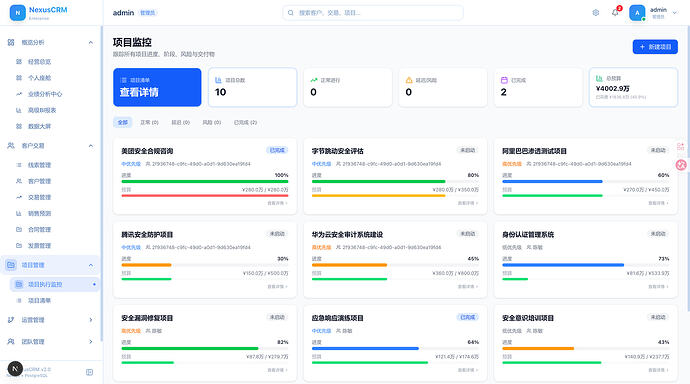The width and height of the screenshot is (690, 384).
Task: Click the NexusCRM logo icon
Action: [18, 13]
